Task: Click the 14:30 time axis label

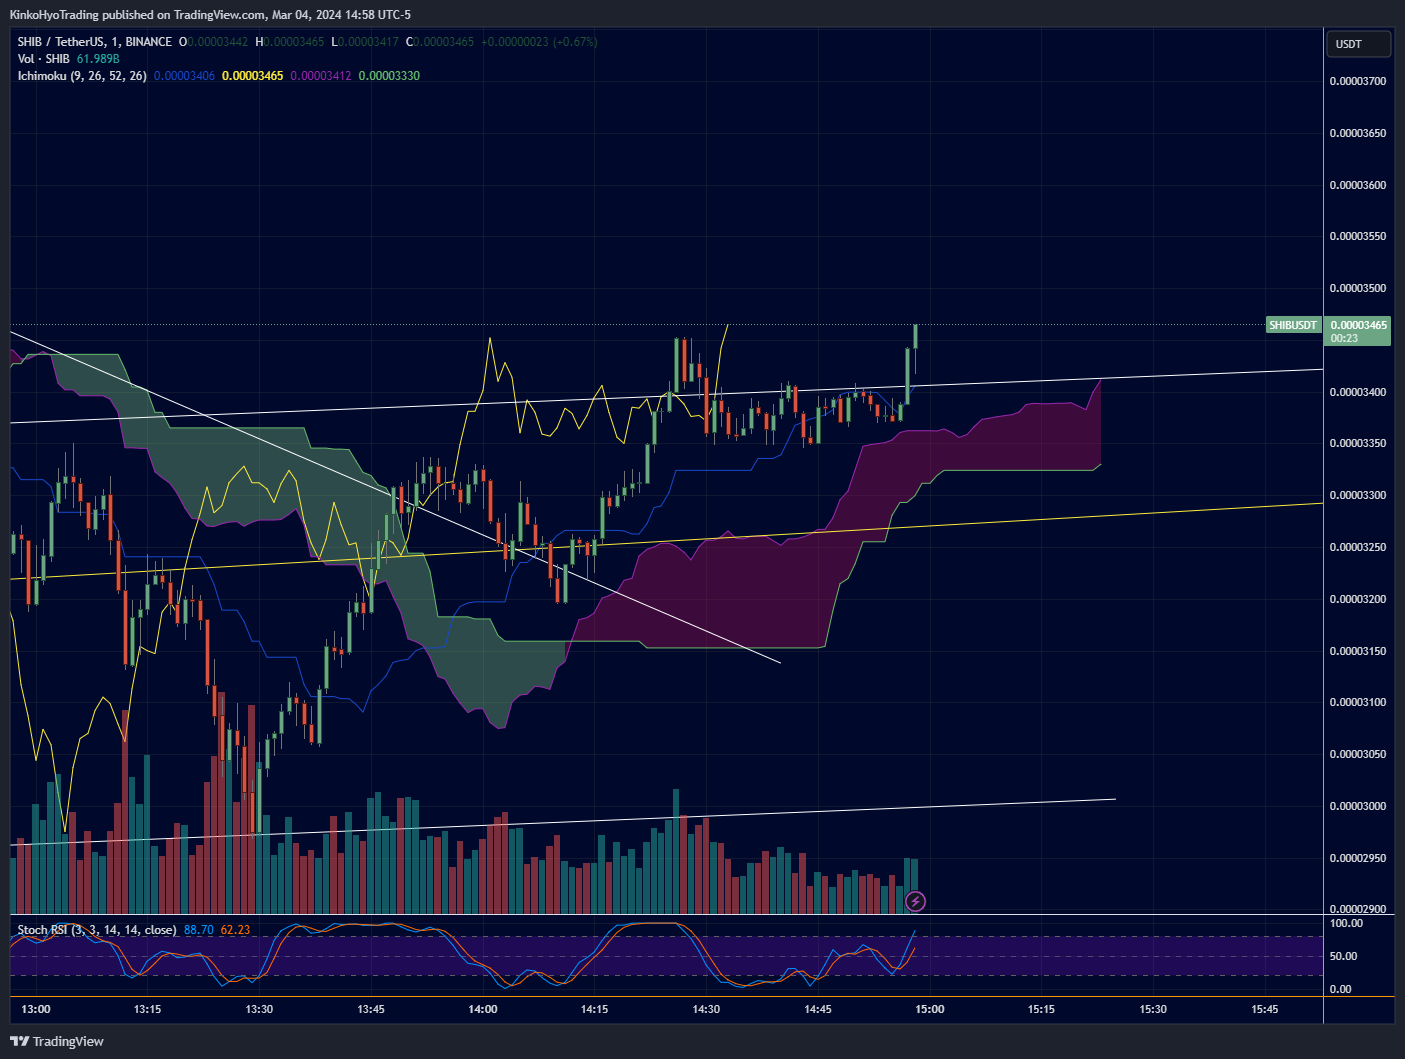Action: (706, 1009)
